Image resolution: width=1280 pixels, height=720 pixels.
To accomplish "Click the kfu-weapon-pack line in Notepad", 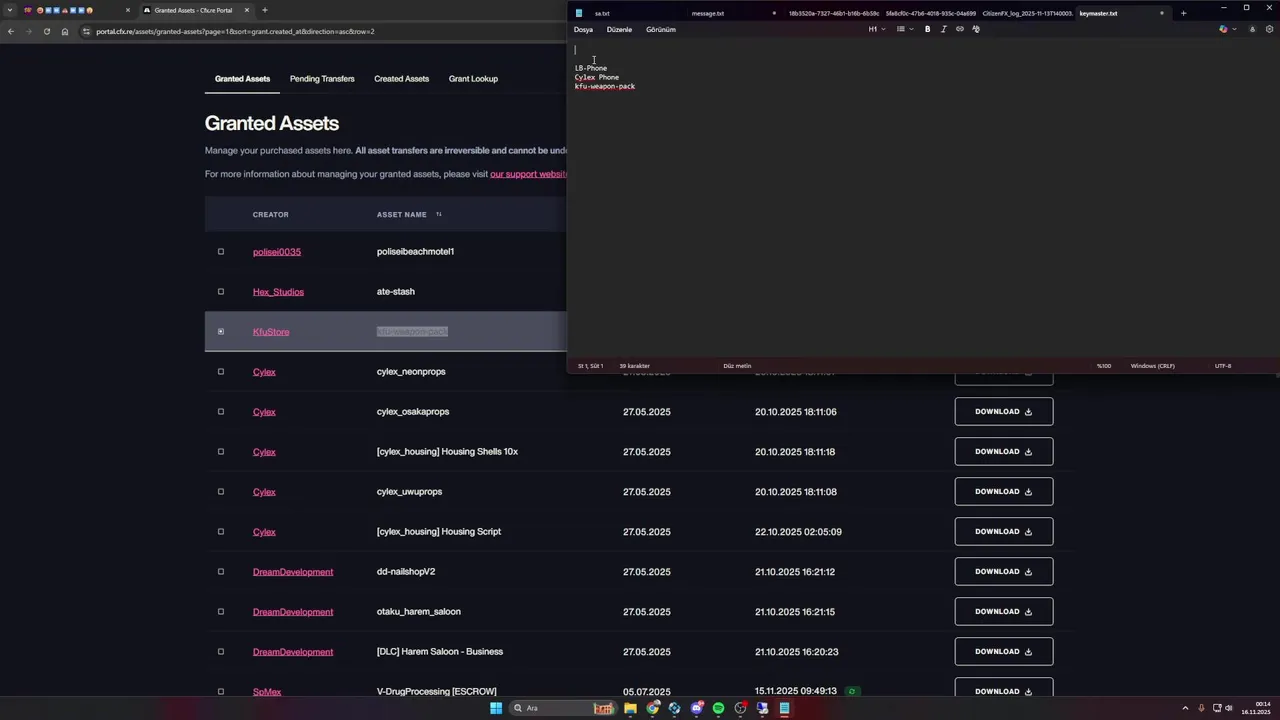I will [605, 86].
